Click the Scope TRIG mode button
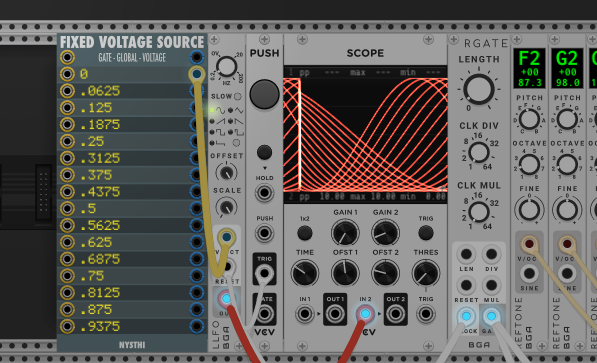The width and height of the screenshot is (597, 363). [x=426, y=233]
